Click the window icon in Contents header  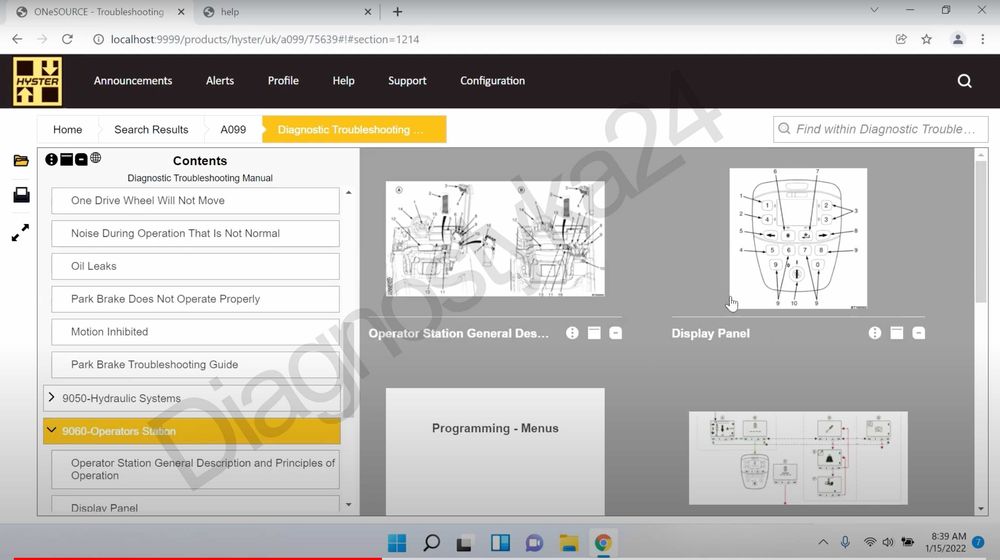(66, 159)
